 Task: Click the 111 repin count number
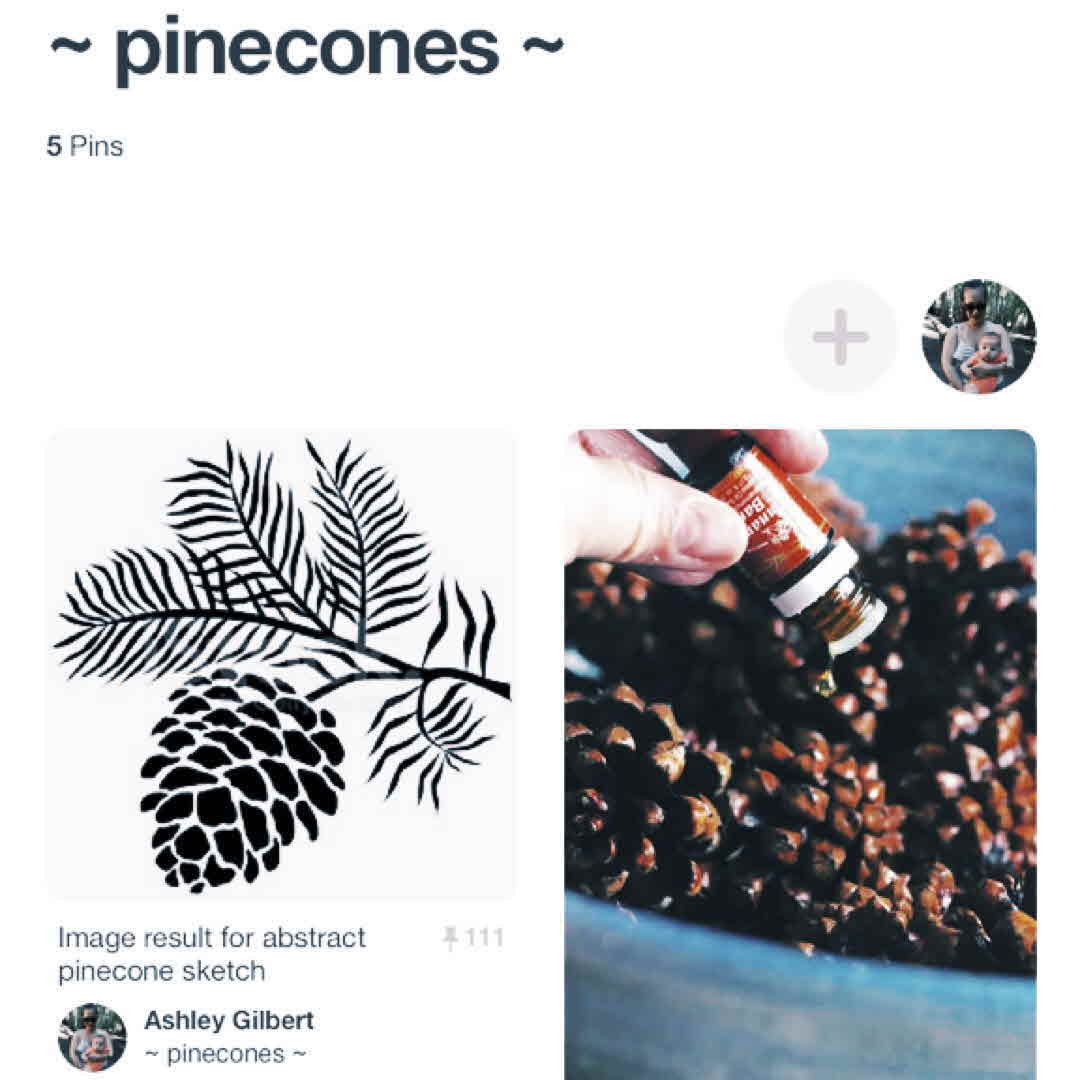tap(485, 938)
